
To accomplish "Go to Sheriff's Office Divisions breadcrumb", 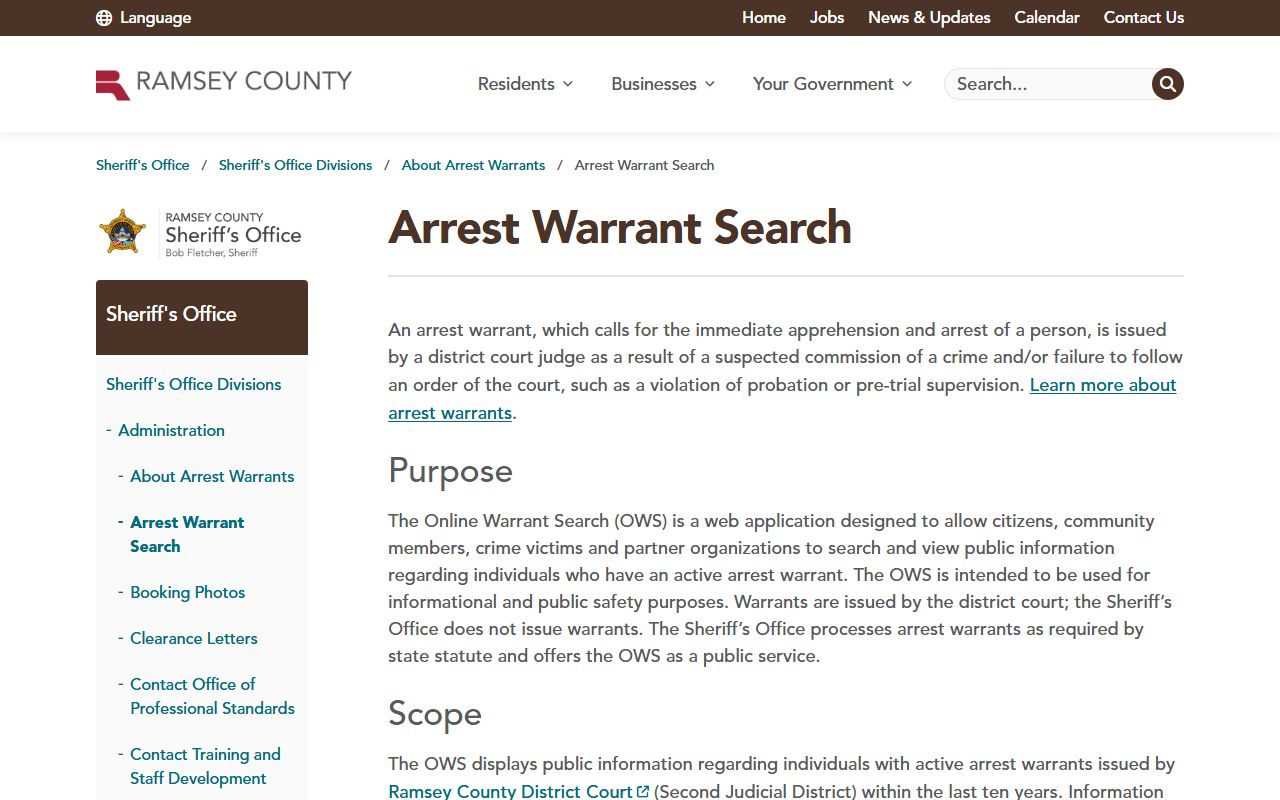I will pos(295,165).
